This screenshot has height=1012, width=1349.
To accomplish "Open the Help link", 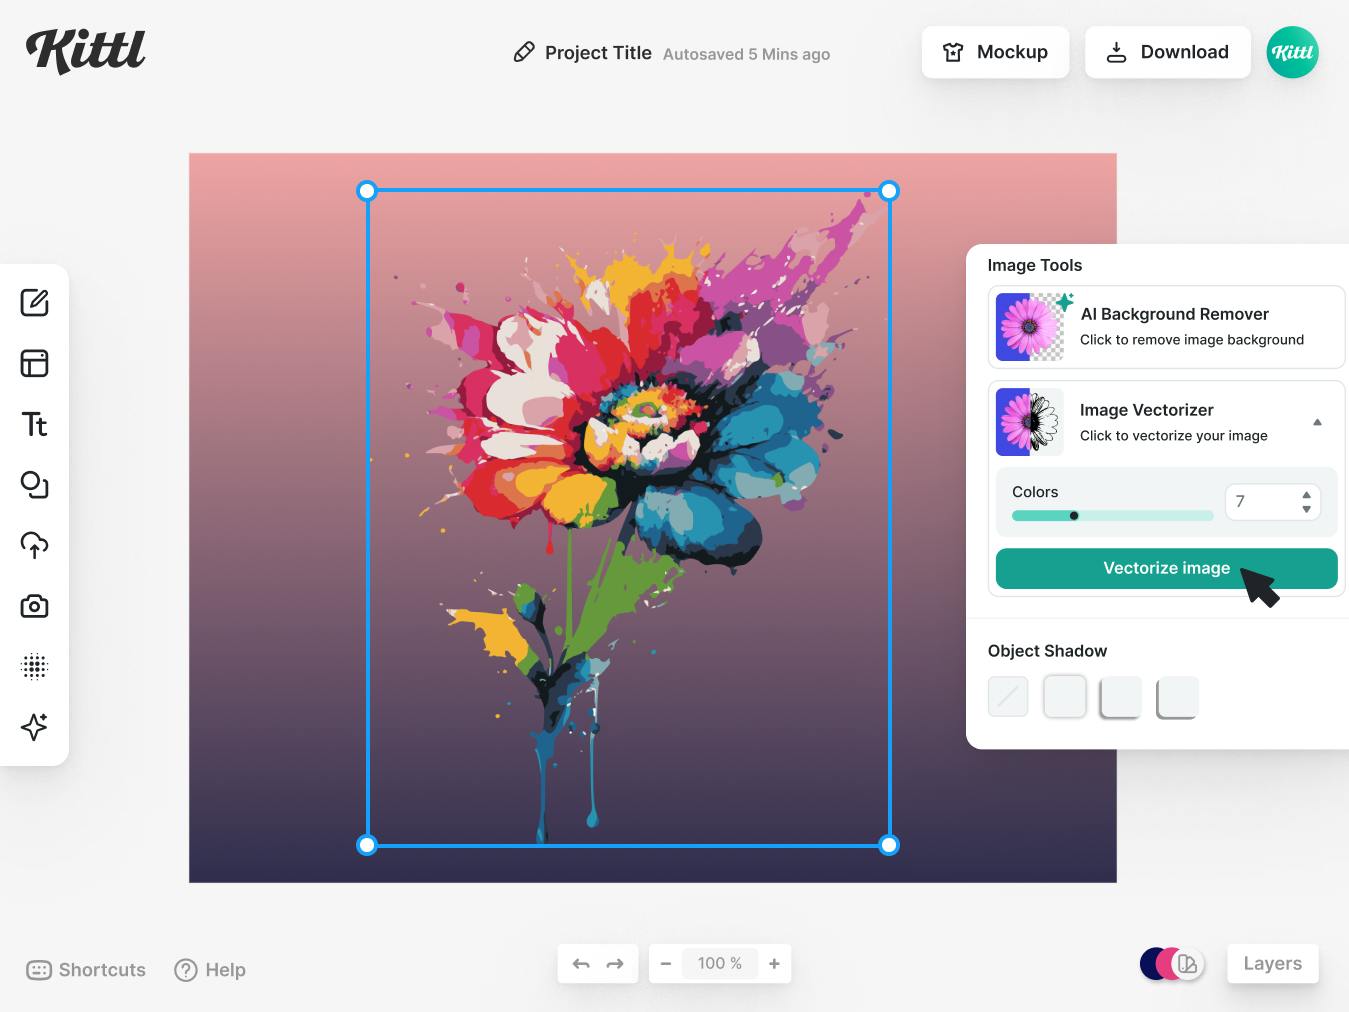I will [x=210, y=970].
